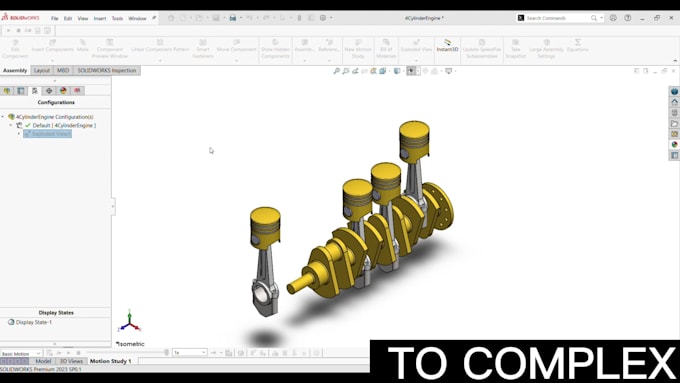Open the PropertyManager tab icon
This screenshot has width=680, height=383.
[21, 91]
